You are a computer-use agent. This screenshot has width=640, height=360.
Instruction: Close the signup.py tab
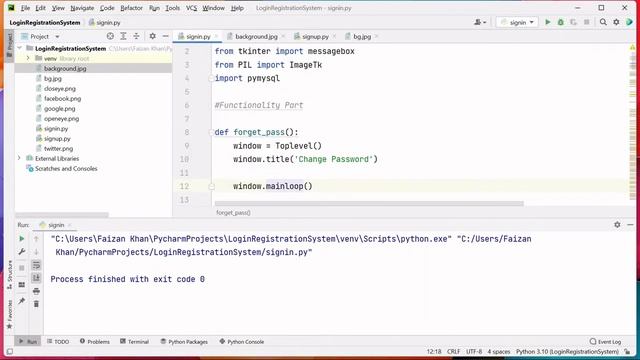pos(334,36)
